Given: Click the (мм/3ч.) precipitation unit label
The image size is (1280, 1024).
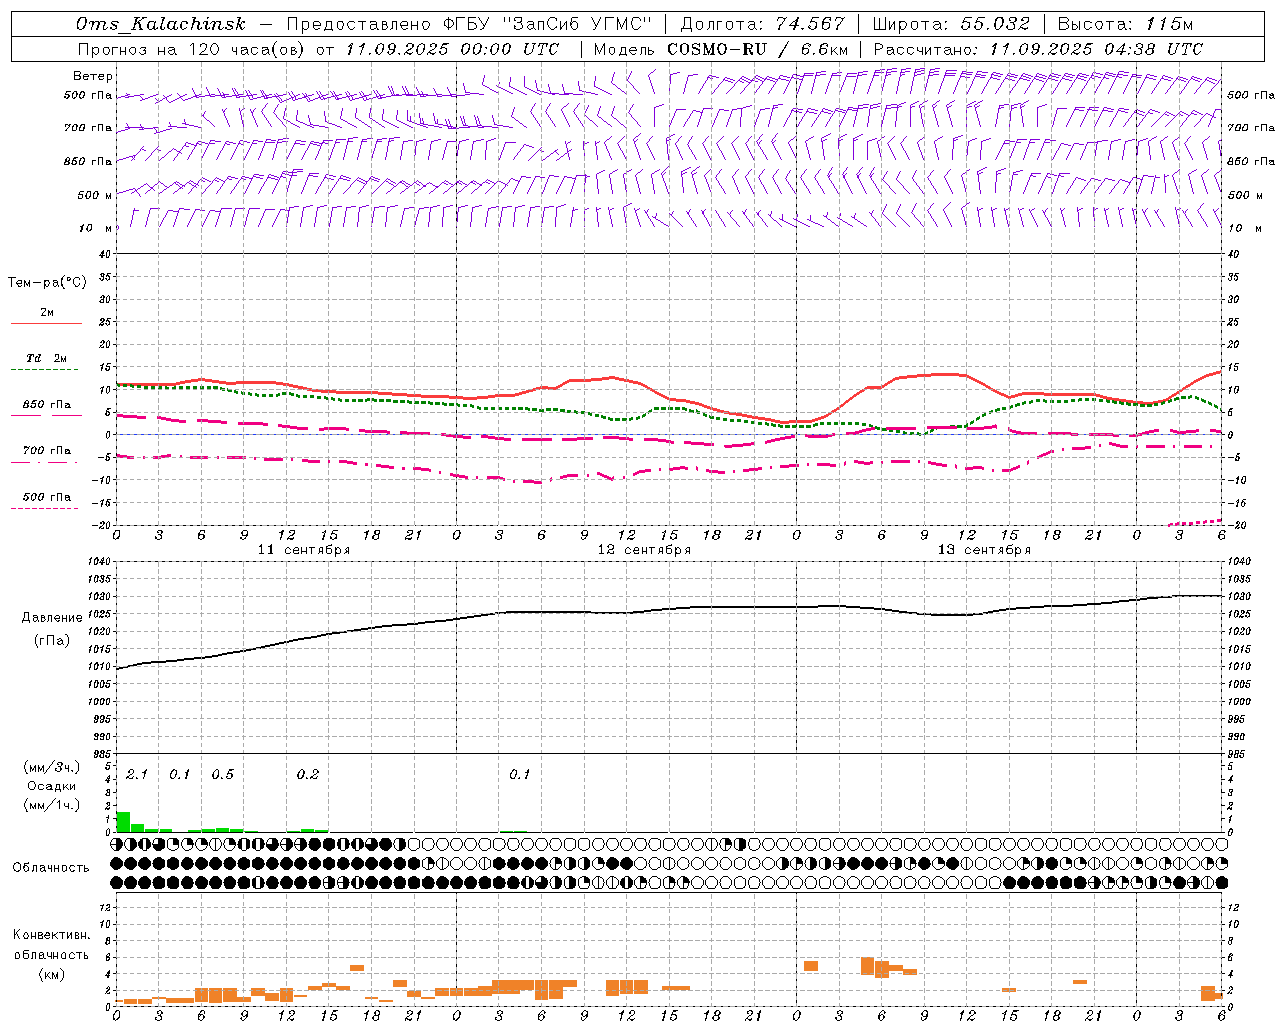Looking at the screenshot, I should coord(52,767).
